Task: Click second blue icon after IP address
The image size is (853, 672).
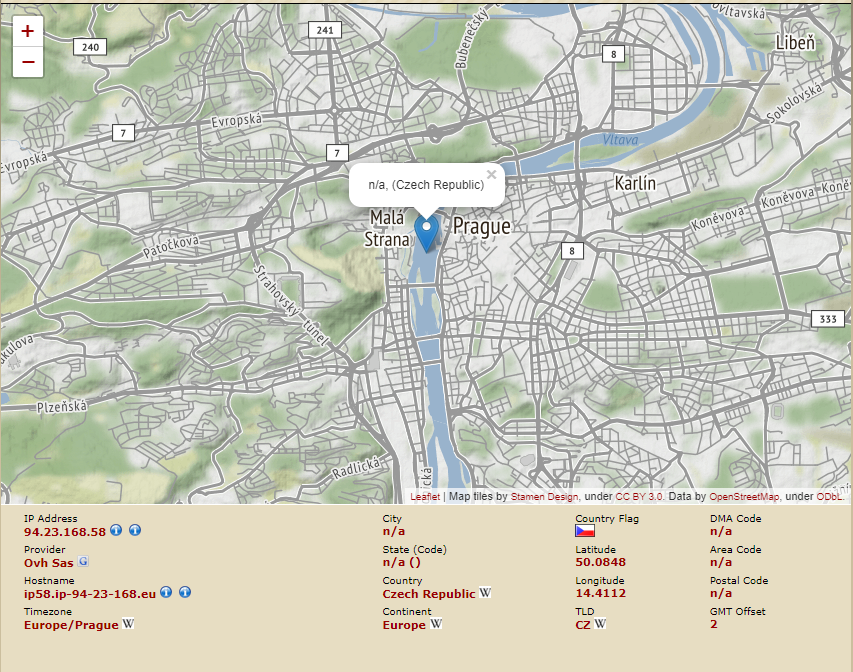Action: pos(135,530)
